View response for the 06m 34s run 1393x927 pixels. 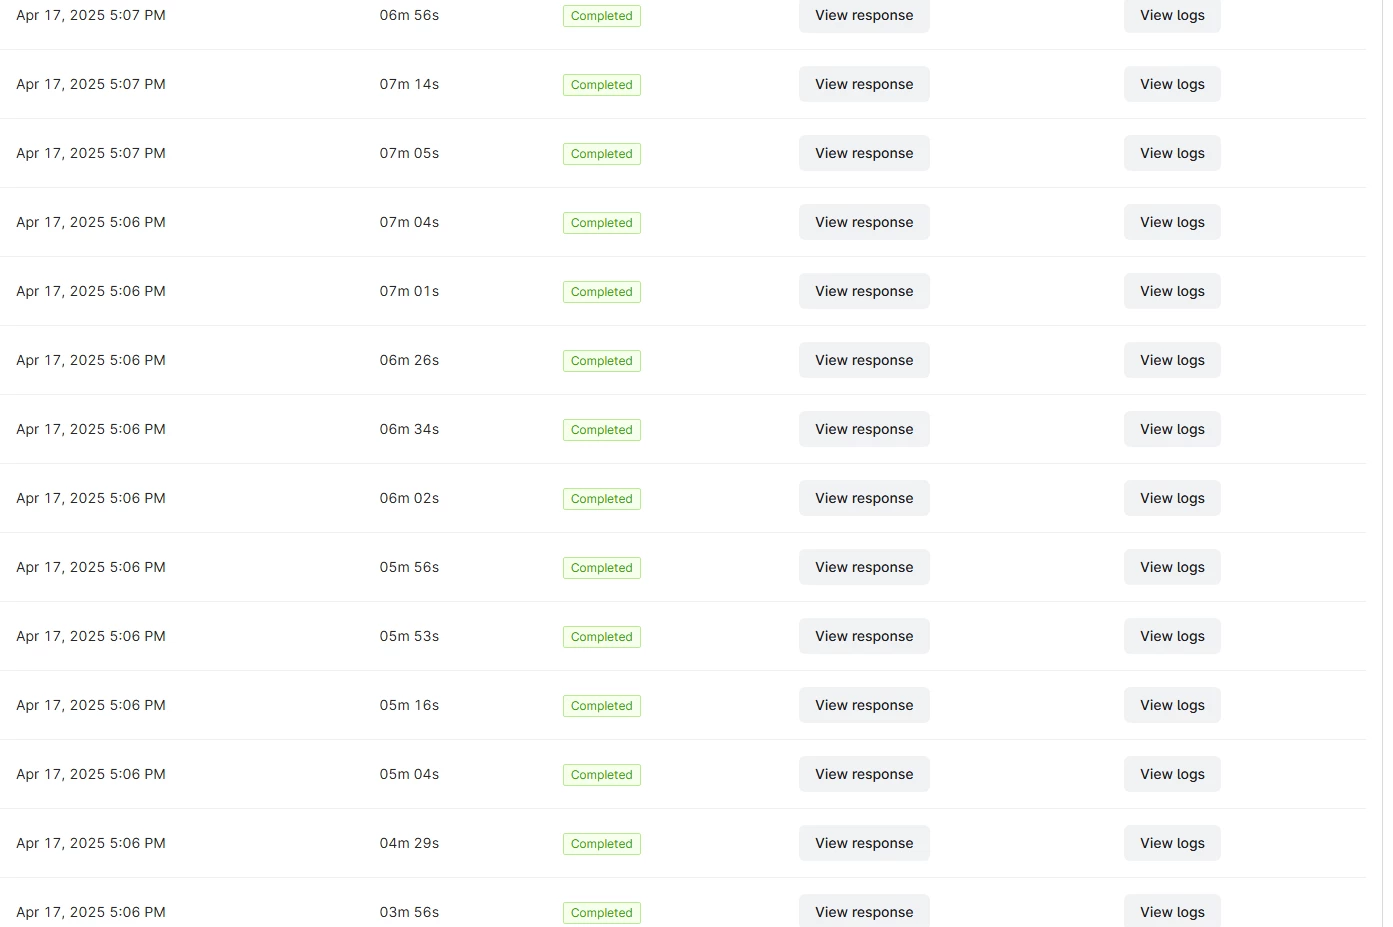click(863, 429)
